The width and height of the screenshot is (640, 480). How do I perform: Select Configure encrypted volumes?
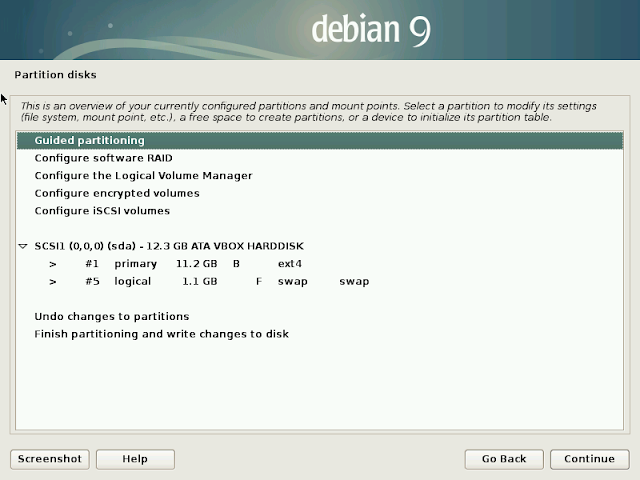pyautogui.click(x=320, y=193)
